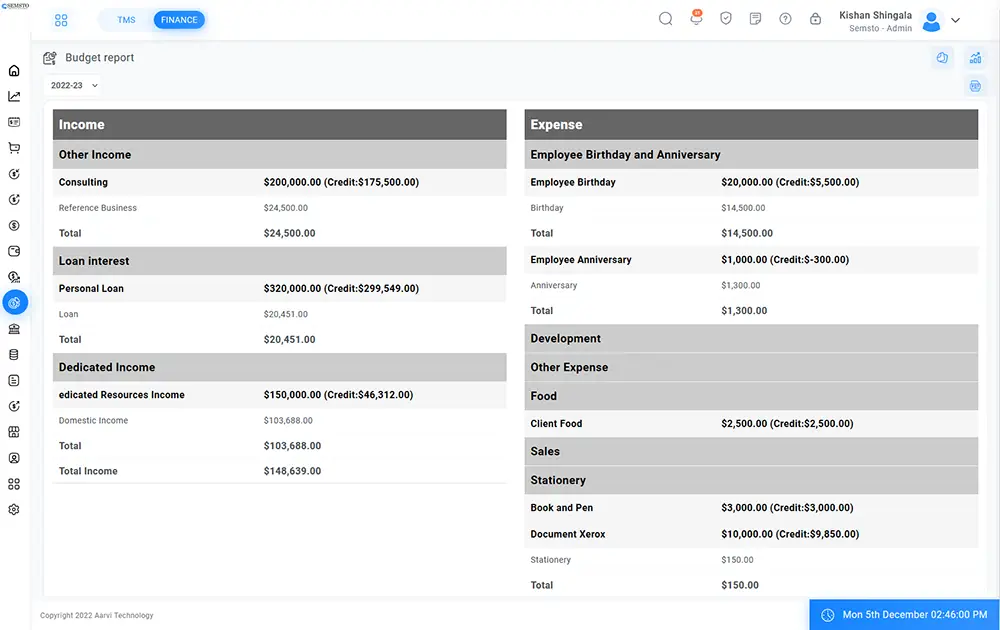
Task: Switch to pie chart view
Action: [942, 58]
